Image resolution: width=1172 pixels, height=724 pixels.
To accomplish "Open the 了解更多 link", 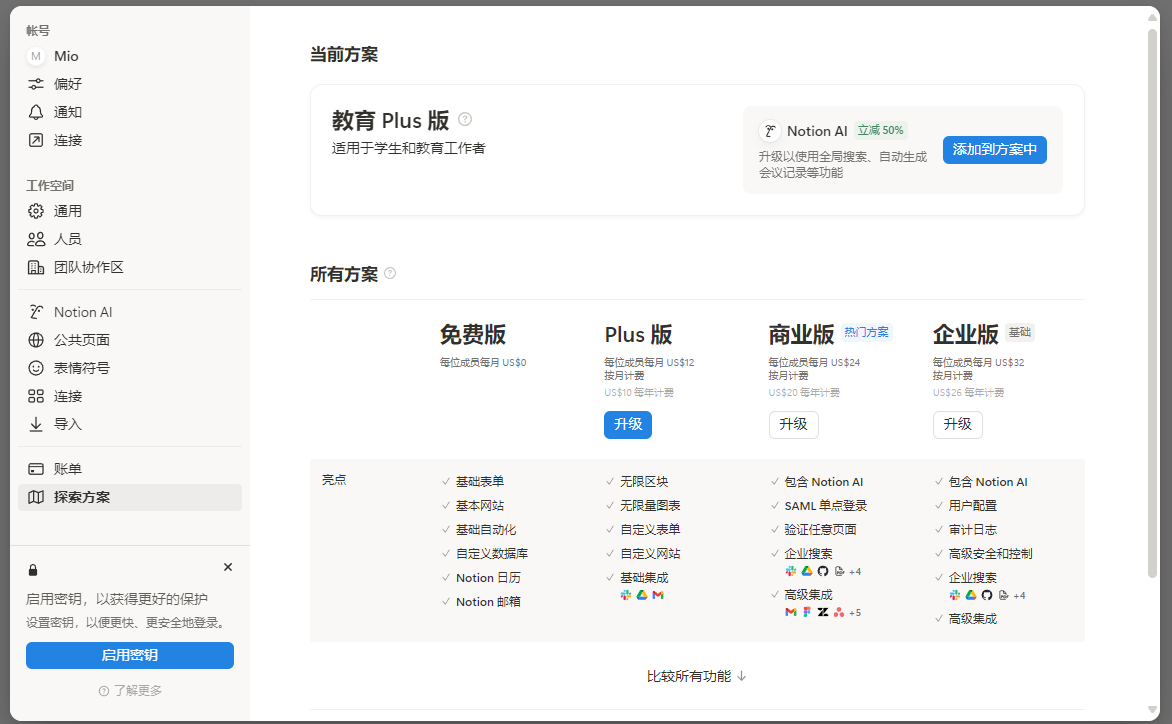I will [130, 690].
